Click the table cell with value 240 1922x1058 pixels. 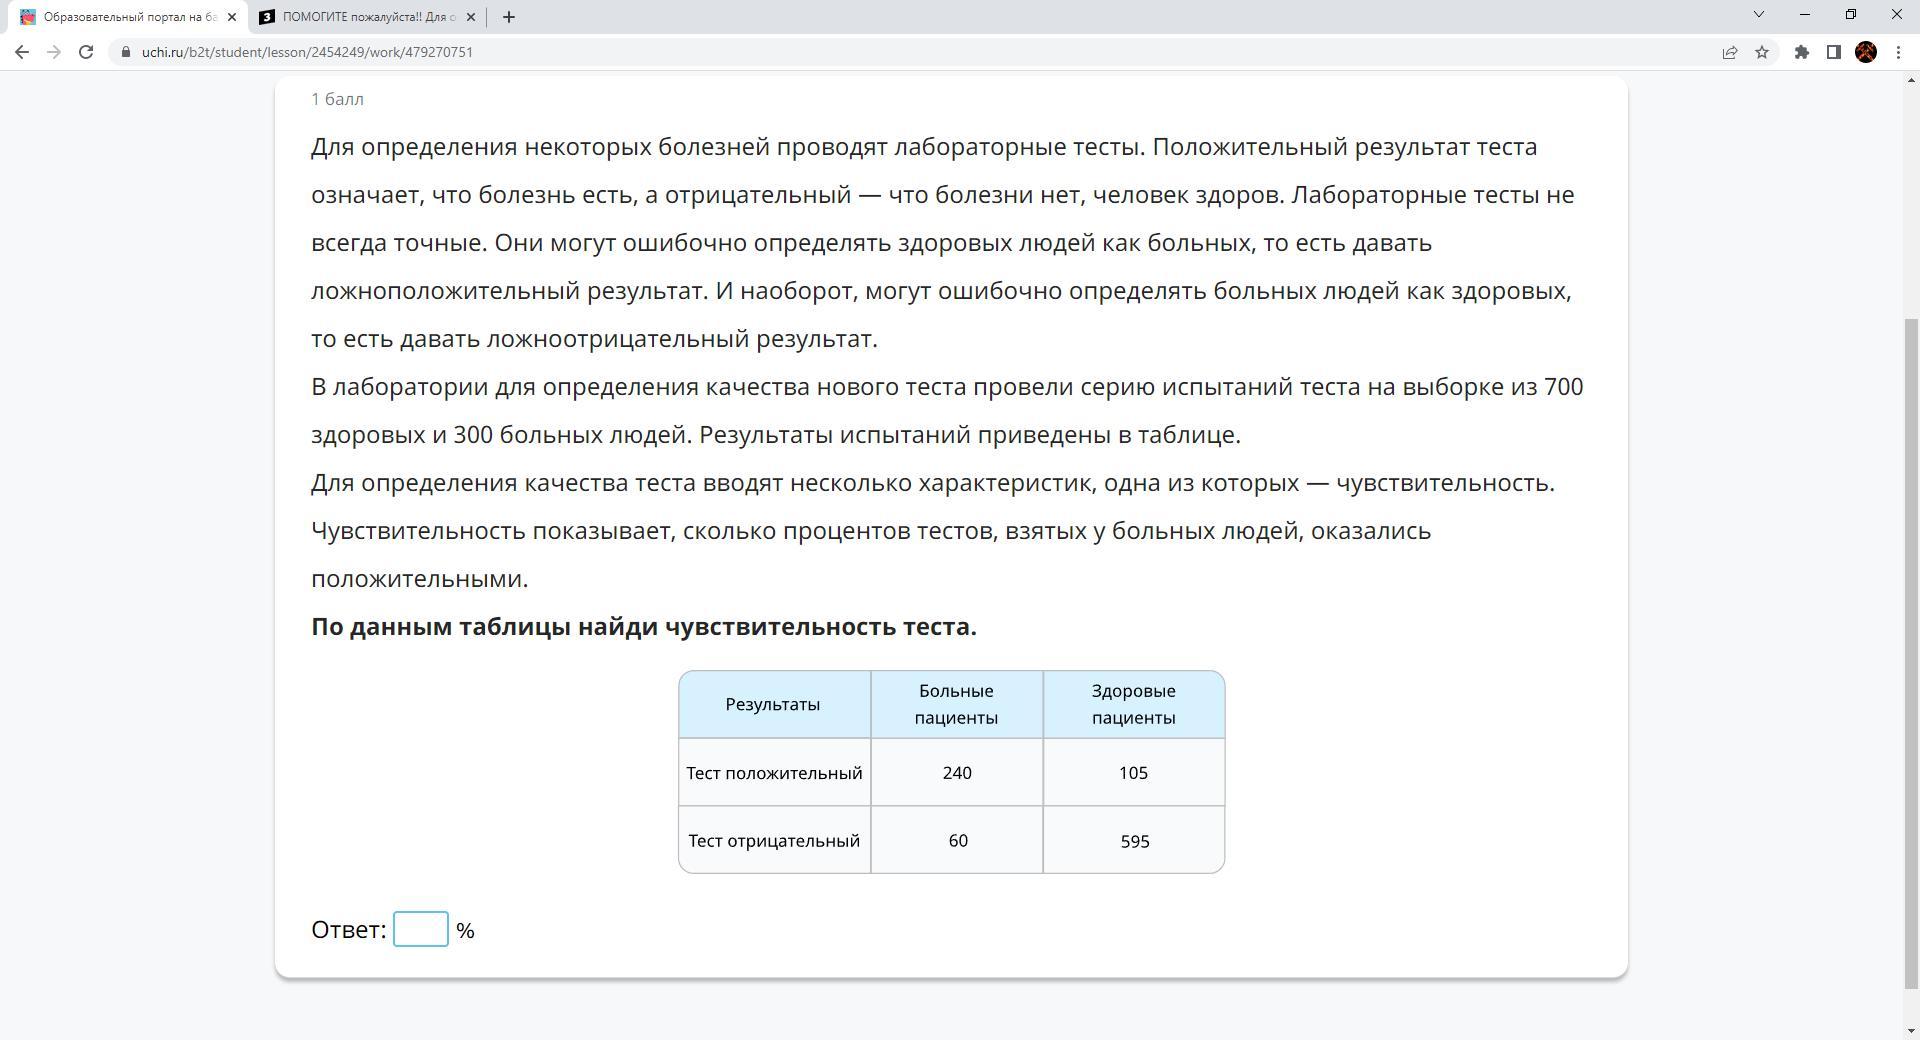click(957, 773)
